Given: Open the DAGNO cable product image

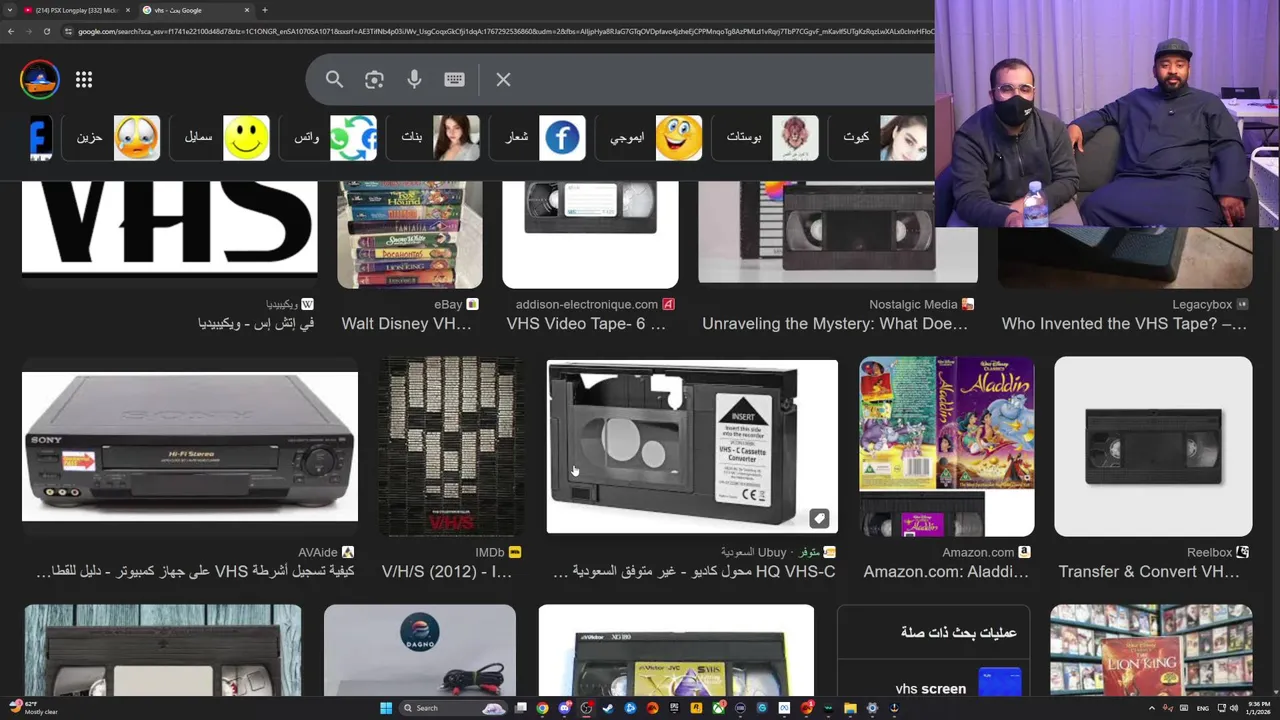Looking at the screenshot, I should 420,650.
